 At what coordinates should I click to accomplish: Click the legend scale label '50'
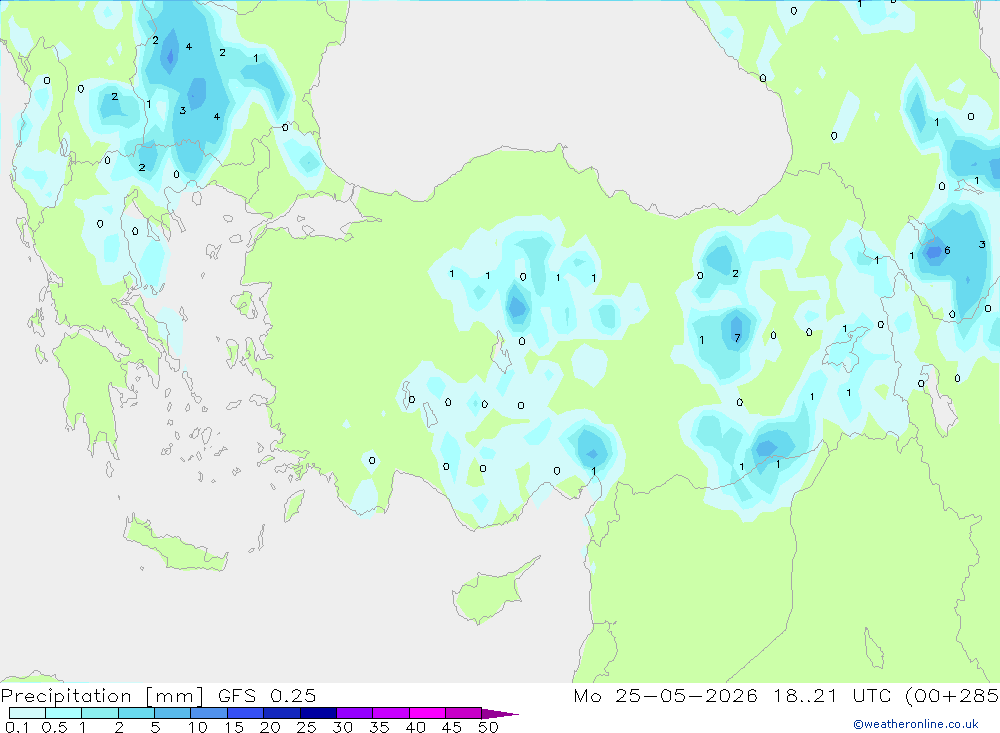[x=488, y=727]
